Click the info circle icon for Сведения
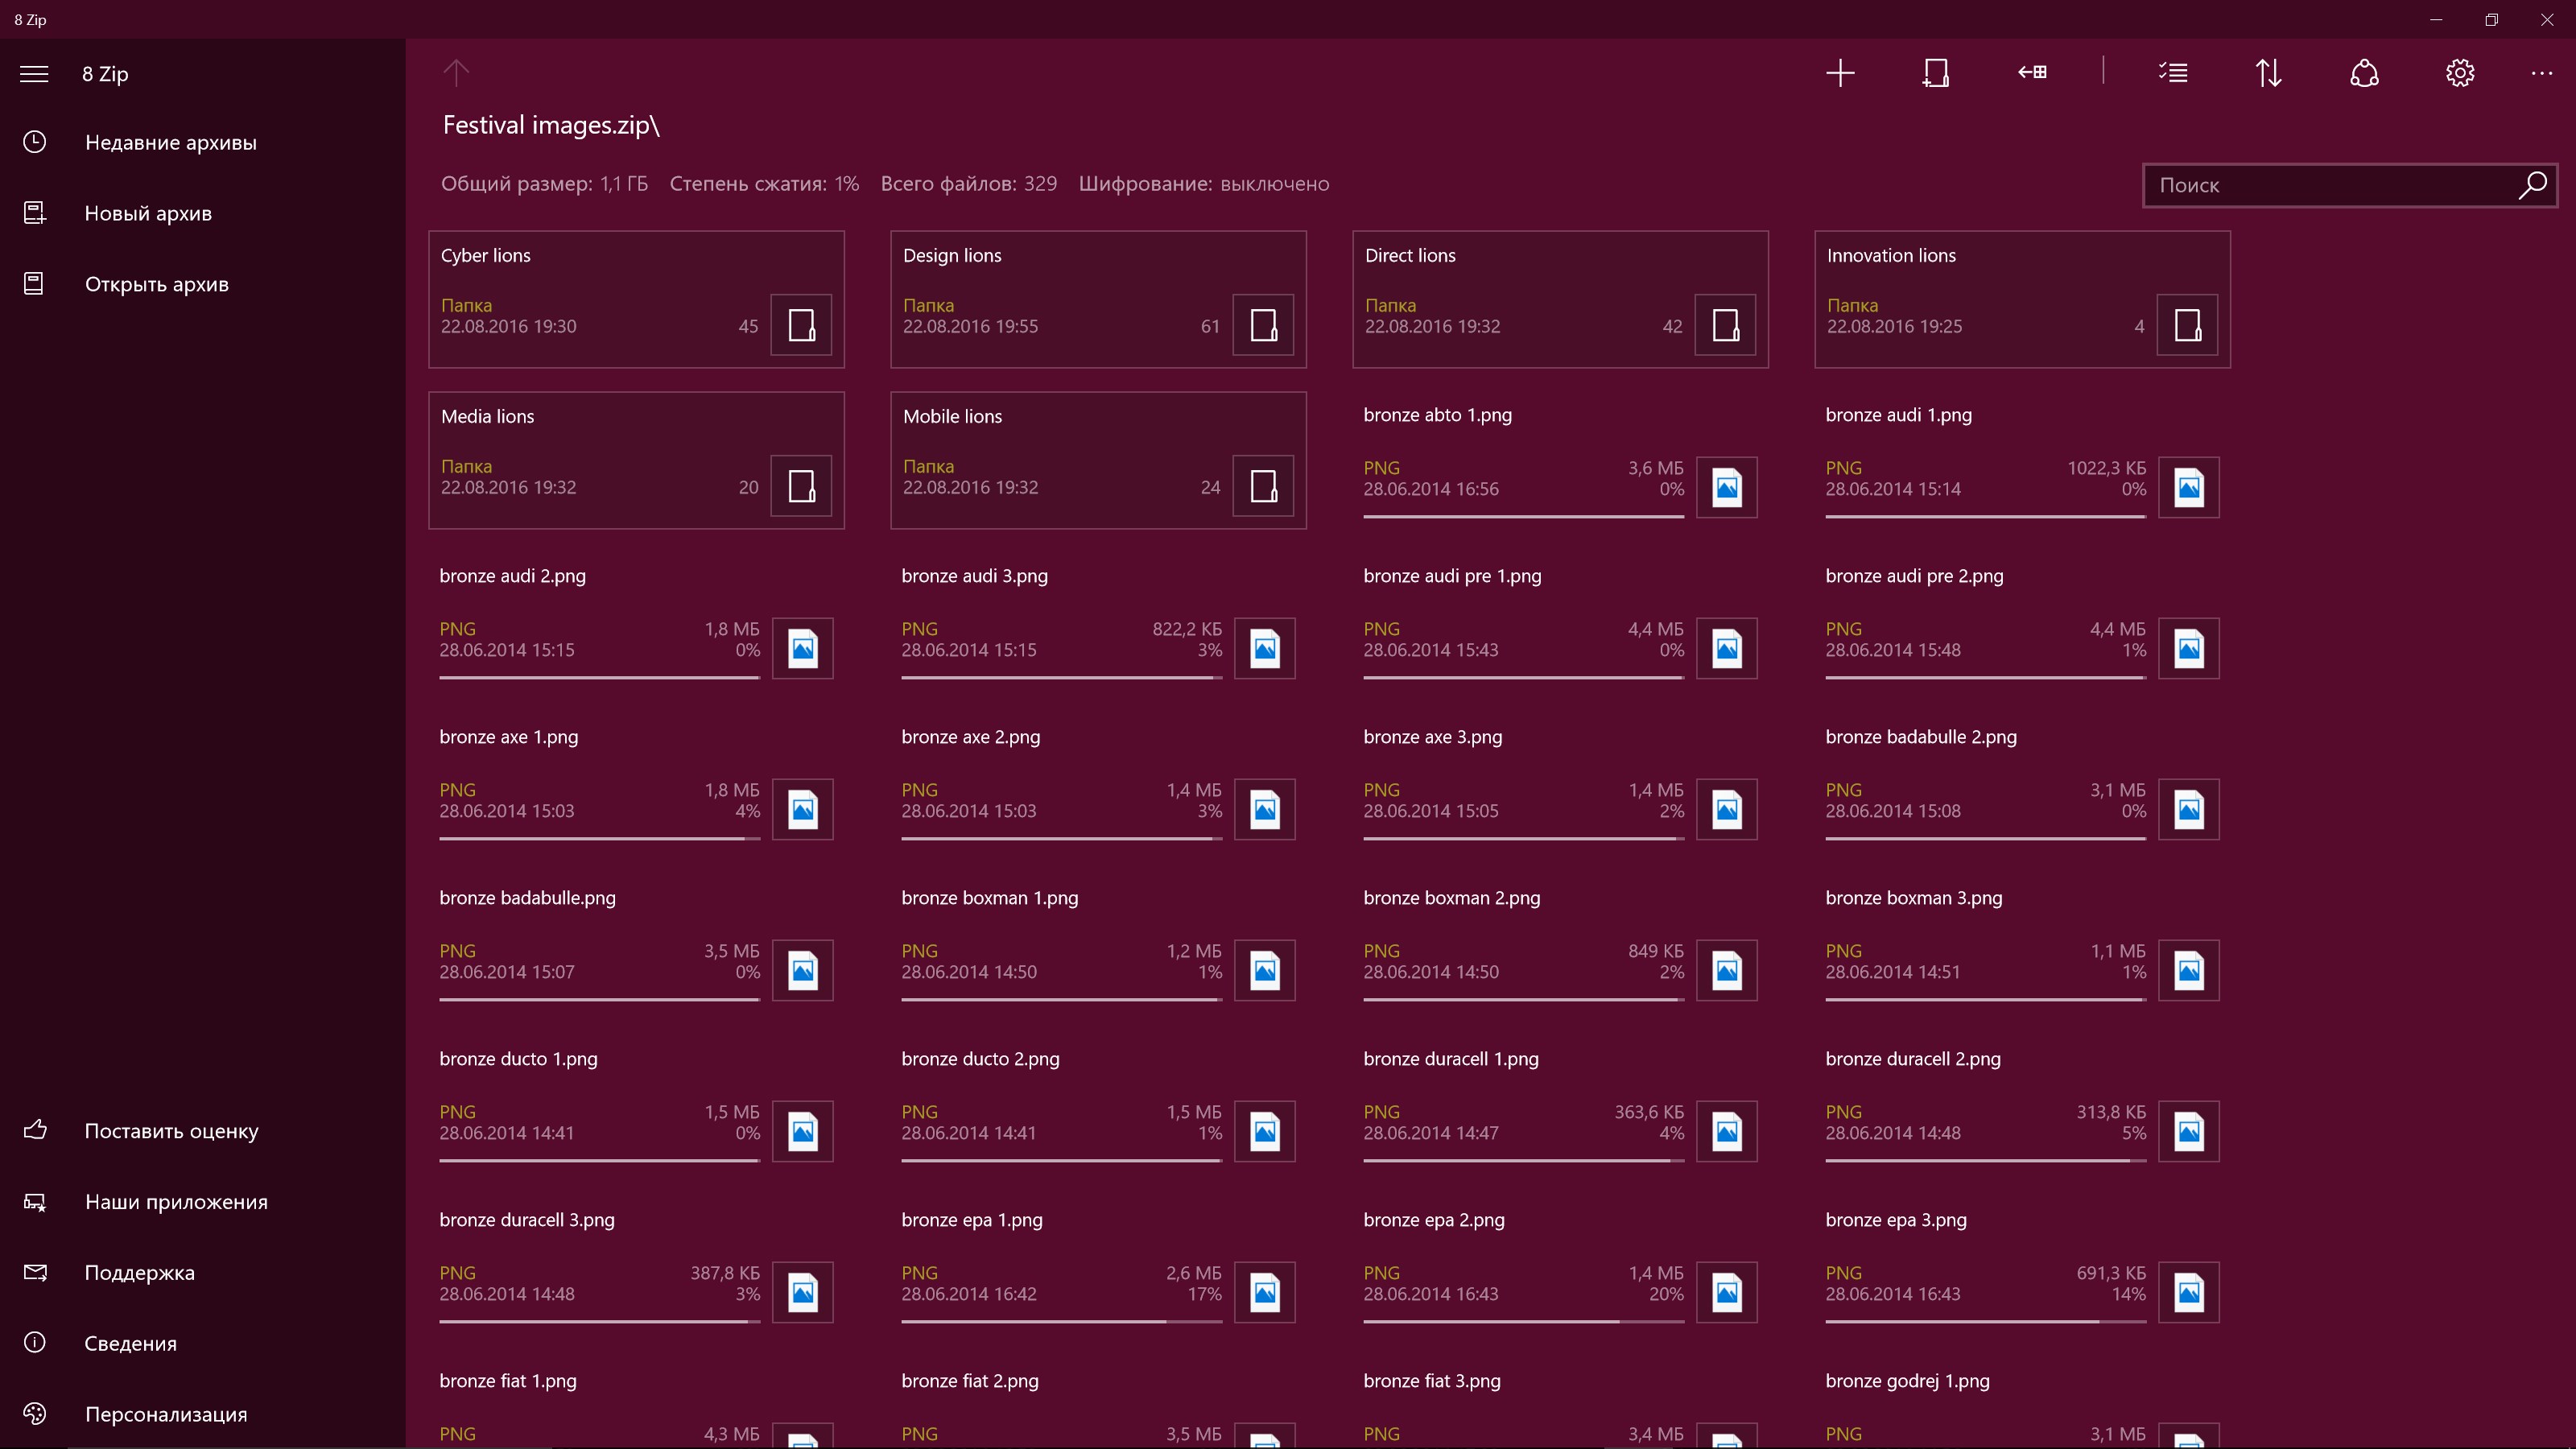This screenshot has height=1449, width=2576. pyautogui.click(x=35, y=1342)
